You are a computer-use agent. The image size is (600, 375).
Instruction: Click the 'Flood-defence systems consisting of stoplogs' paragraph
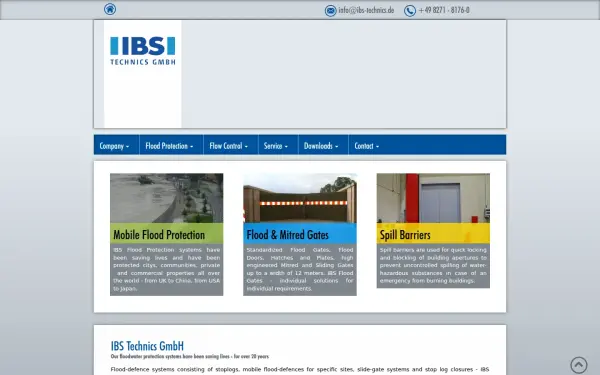pos(300,370)
